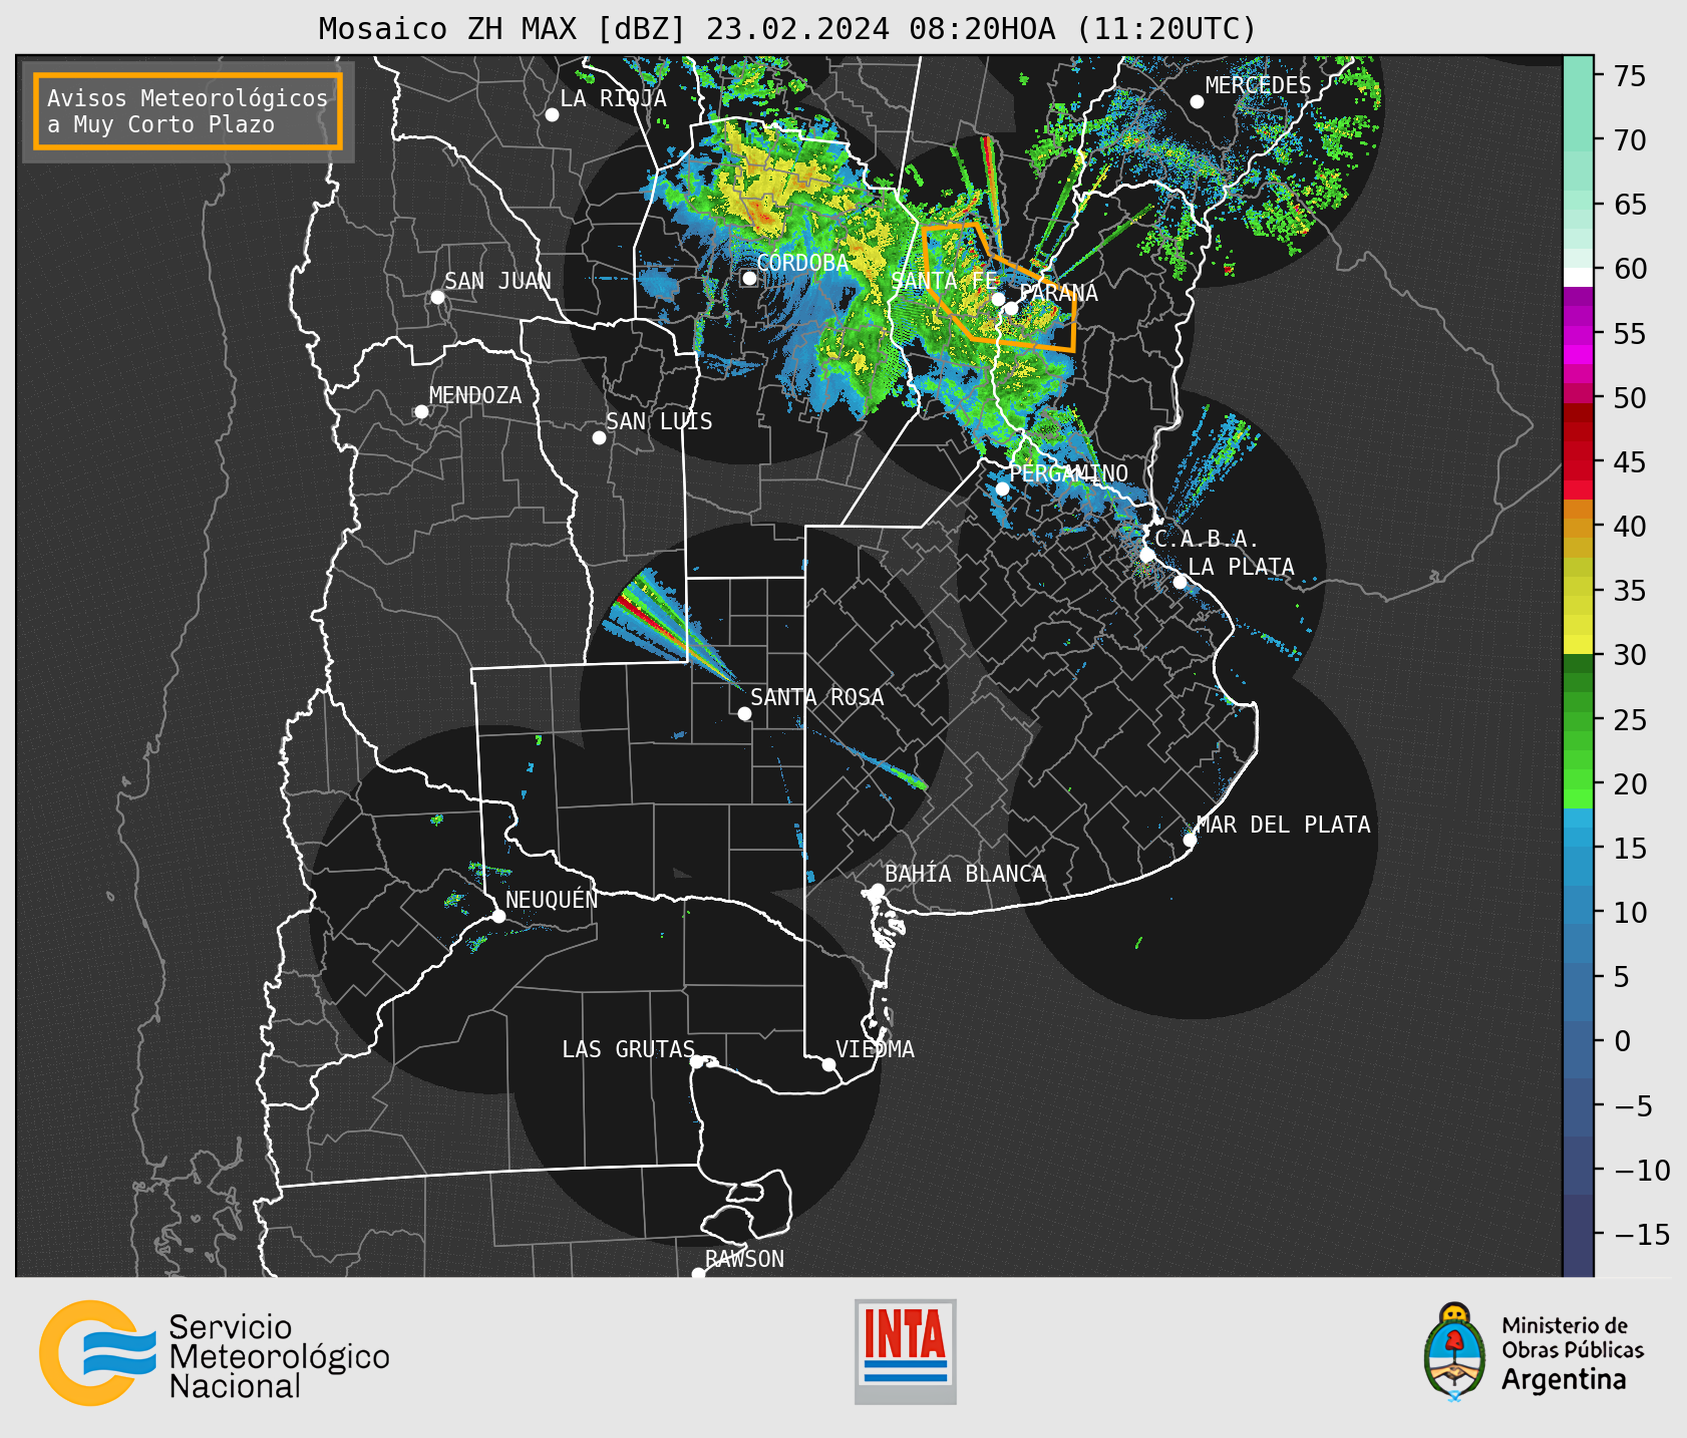Click the 25 dBZ green band on the color scale
The height and width of the screenshot is (1438, 1687).
(x=1578, y=720)
